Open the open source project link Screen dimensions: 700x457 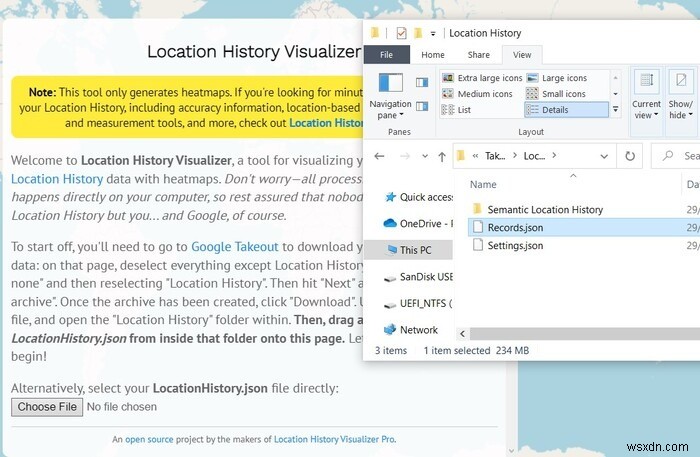coord(149,440)
